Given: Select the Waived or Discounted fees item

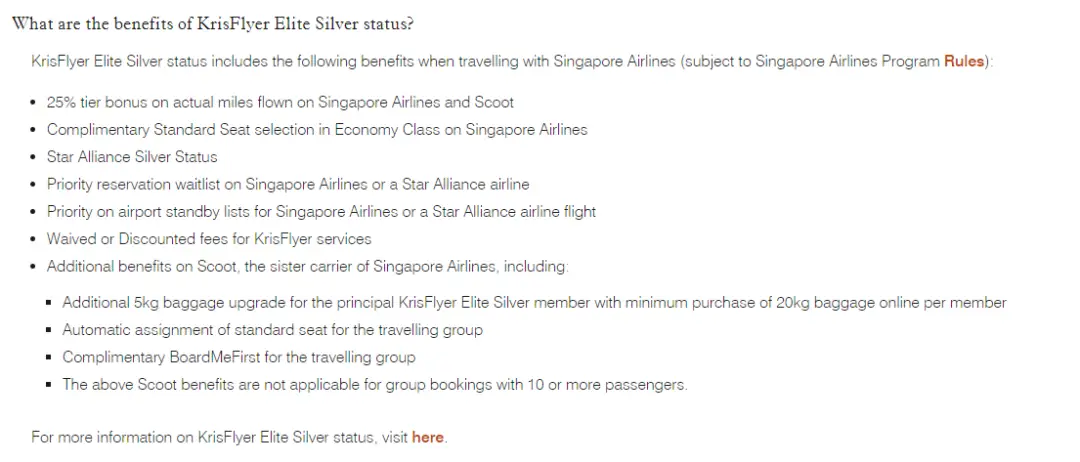Looking at the screenshot, I should tap(209, 239).
